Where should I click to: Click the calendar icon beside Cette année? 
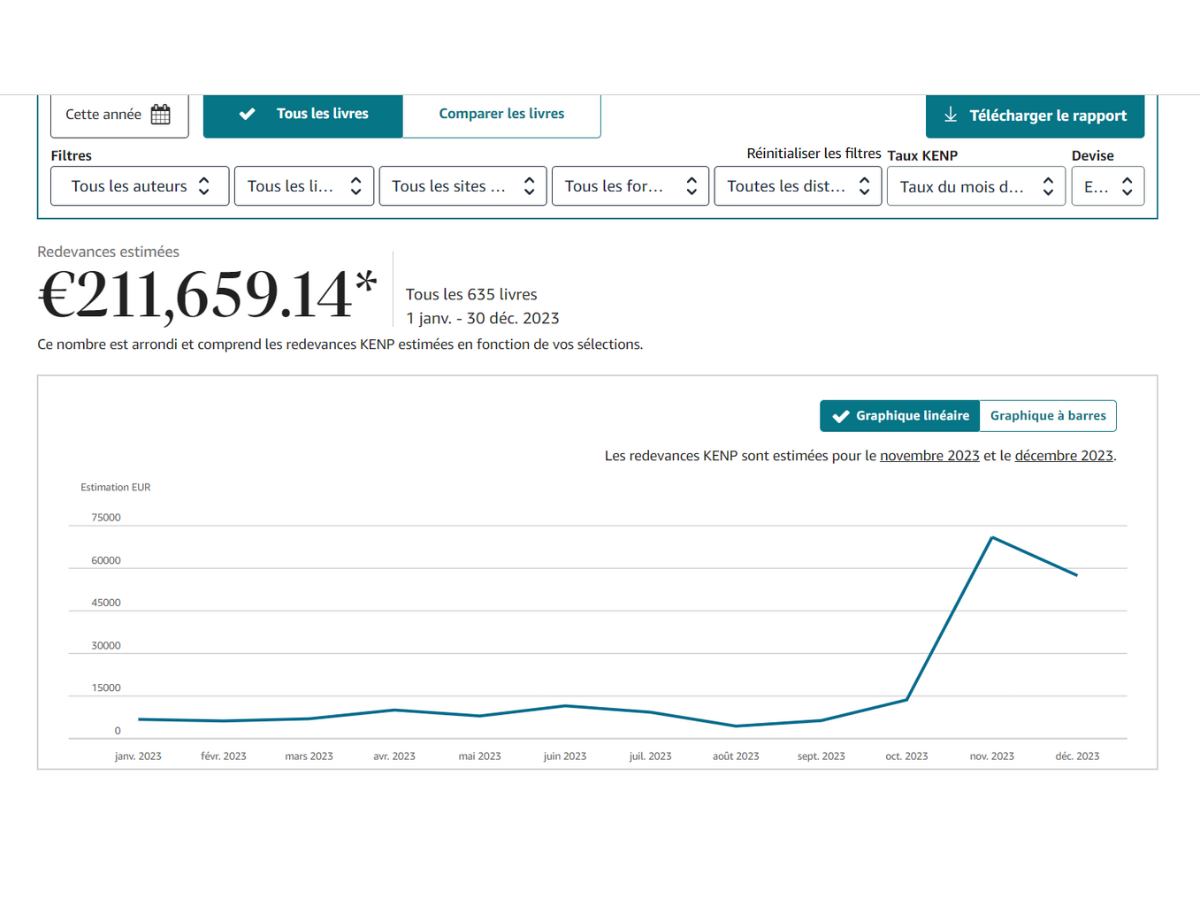(x=160, y=114)
